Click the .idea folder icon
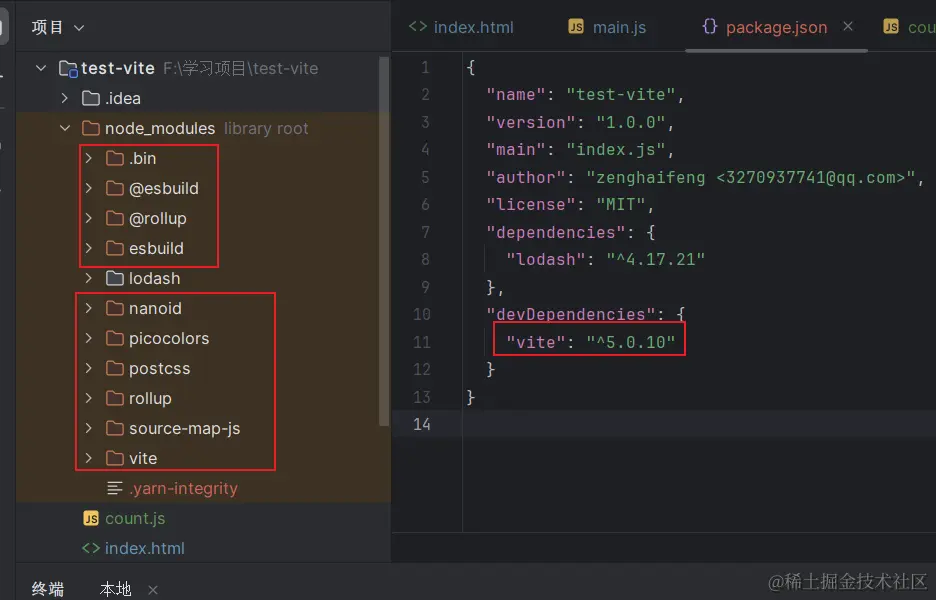 pos(91,98)
